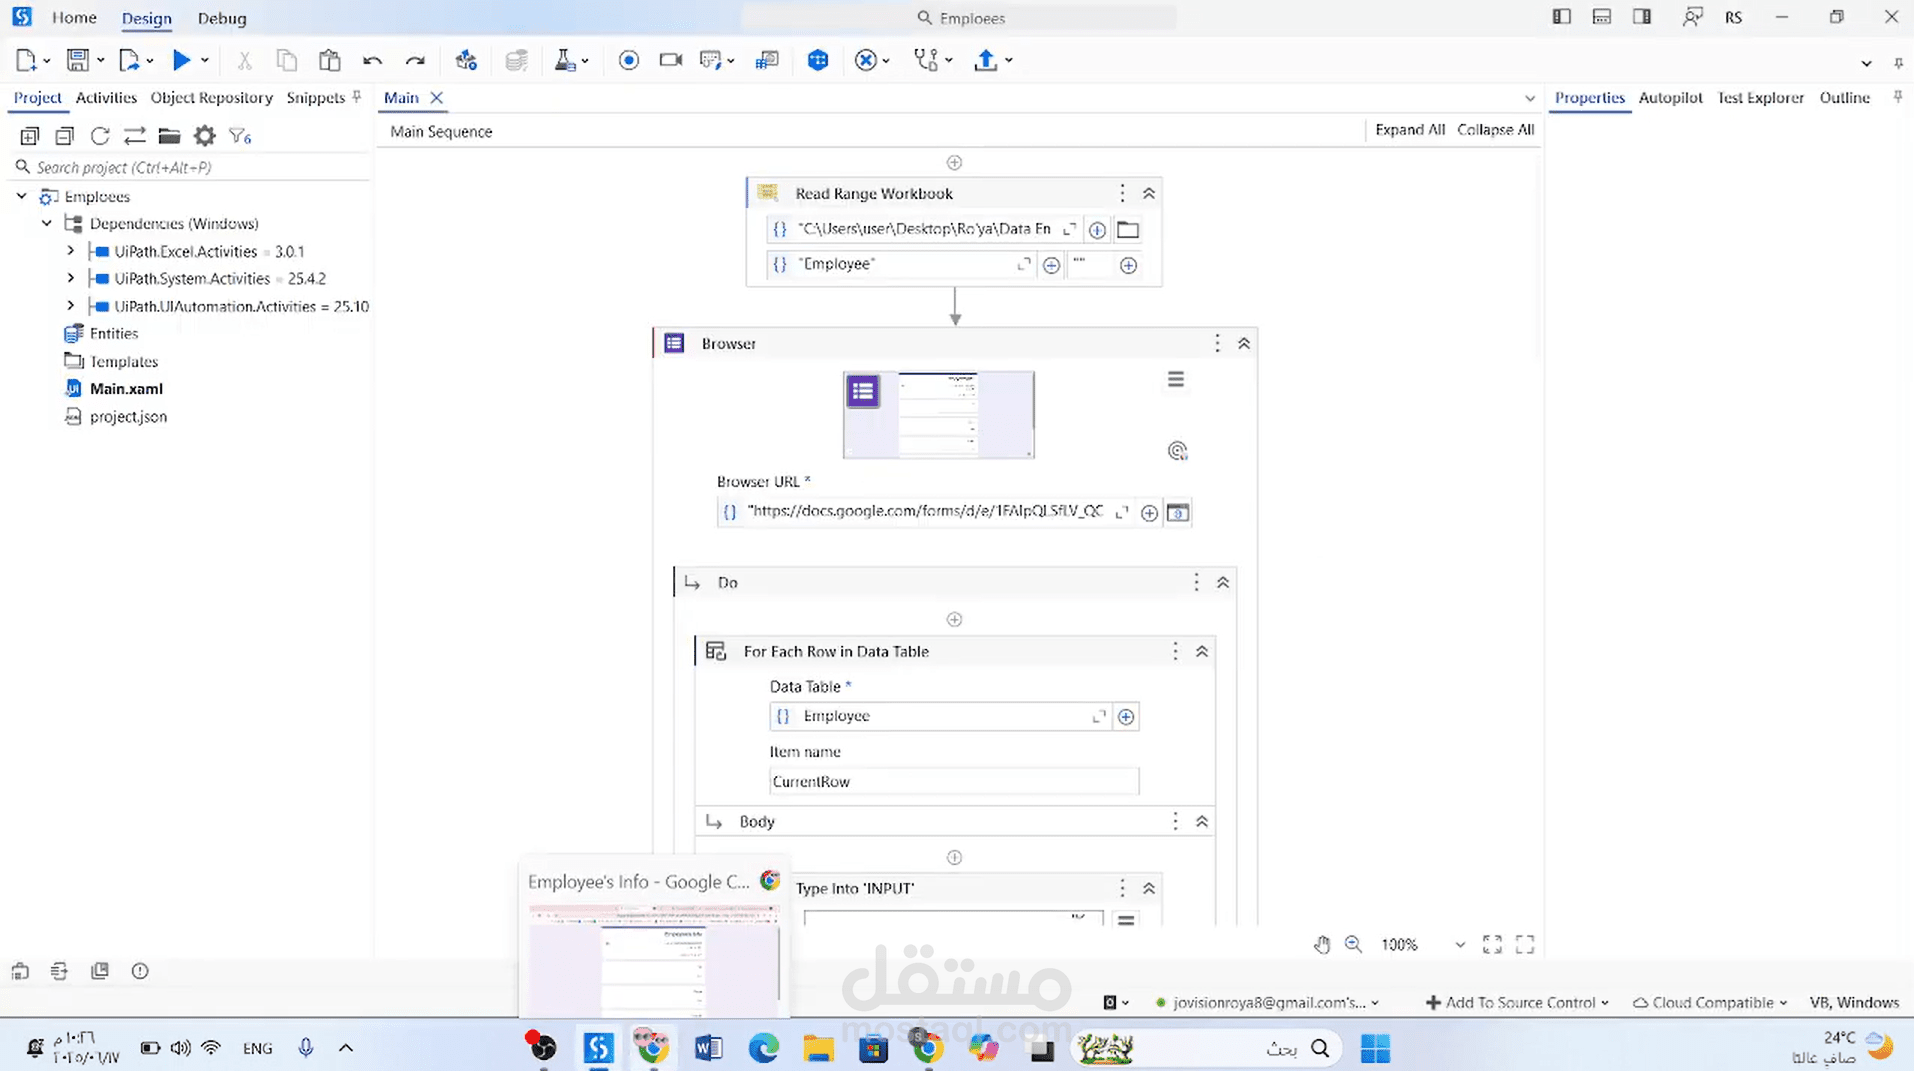Collapse the Type Into 'INPUT' activity
The height and width of the screenshot is (1071, 1914).
click(x=1149, y=889)
